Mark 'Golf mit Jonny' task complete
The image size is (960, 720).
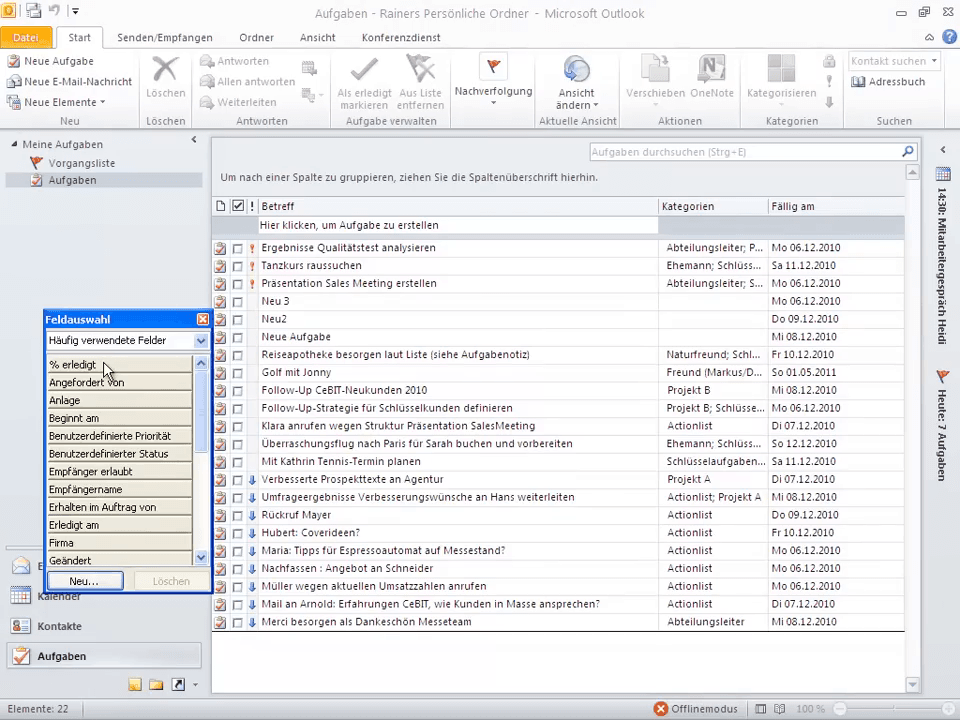click(238, 373)
